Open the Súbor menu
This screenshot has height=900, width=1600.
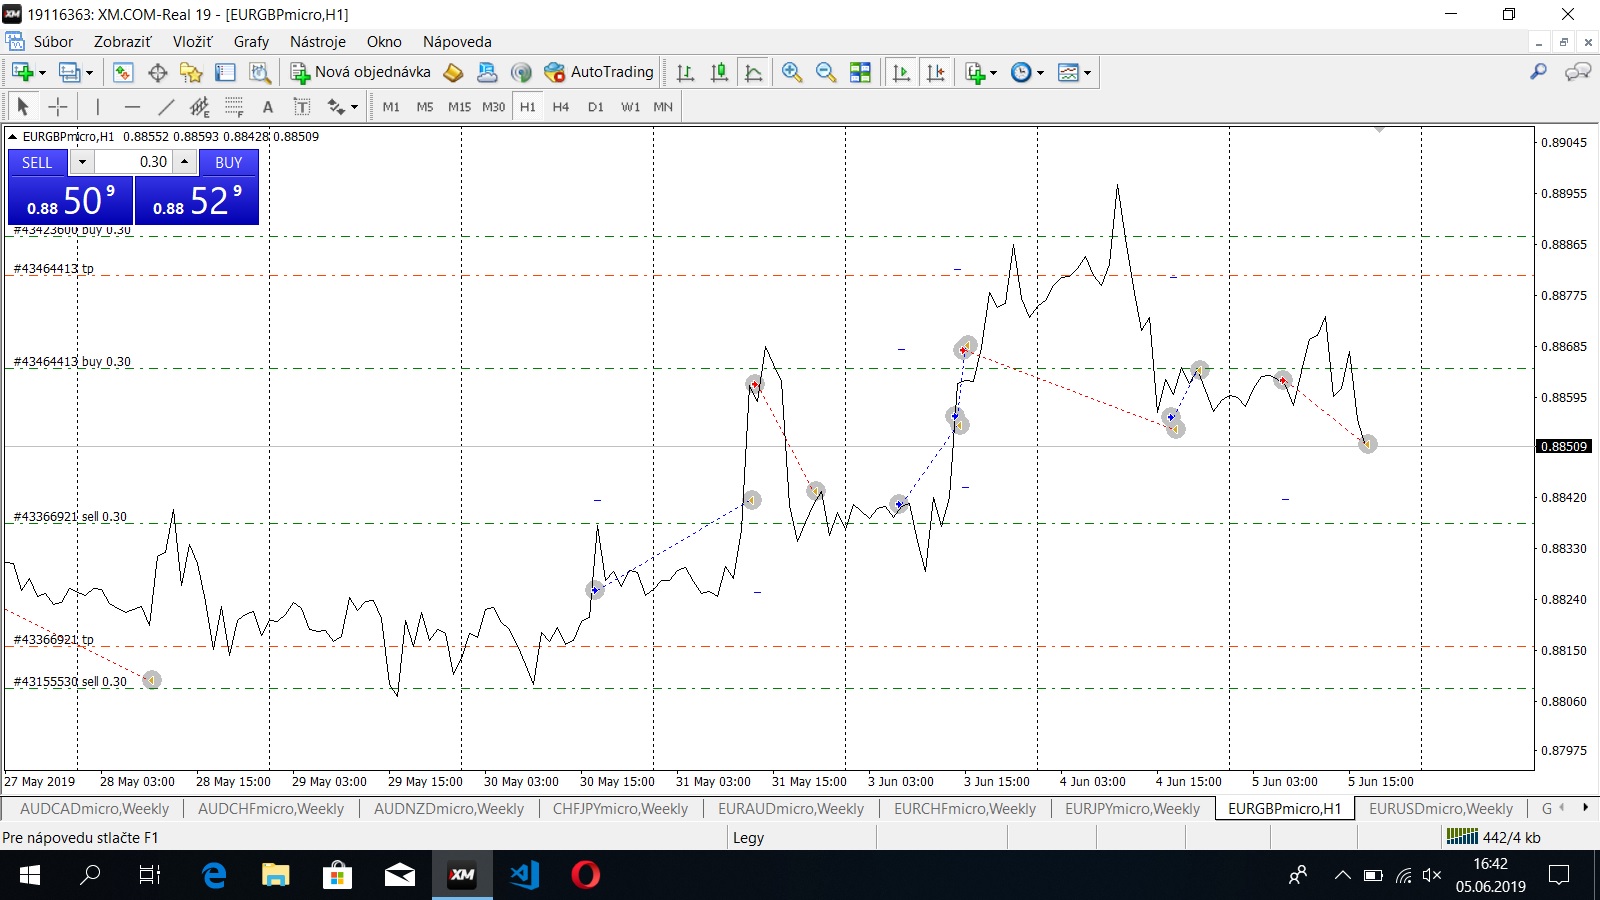[53, 42]
